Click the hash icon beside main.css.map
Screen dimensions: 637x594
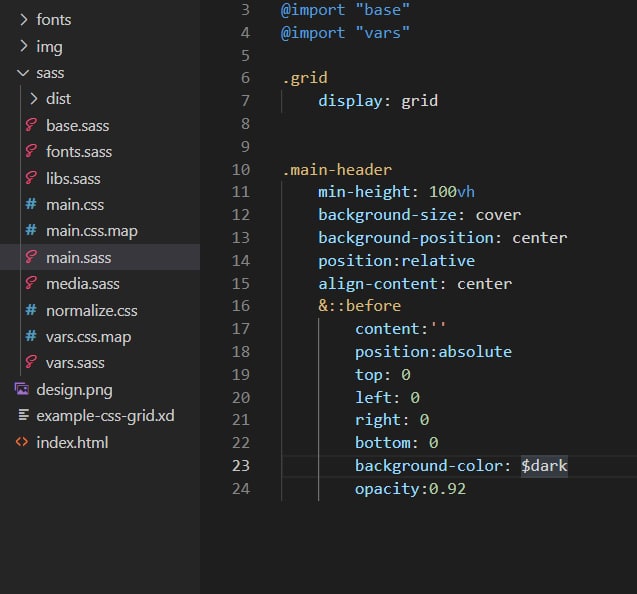point(31,230)
